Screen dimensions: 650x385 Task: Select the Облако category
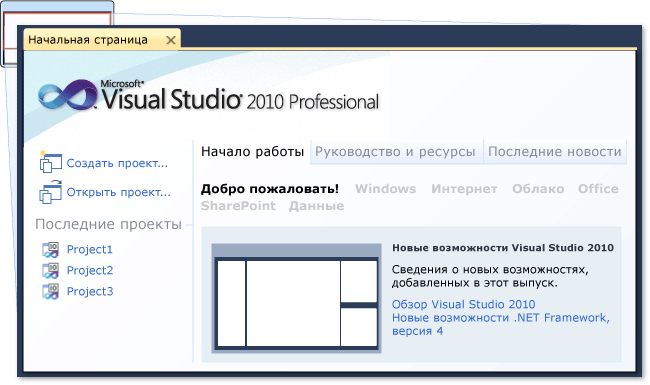tap(538, 189)
